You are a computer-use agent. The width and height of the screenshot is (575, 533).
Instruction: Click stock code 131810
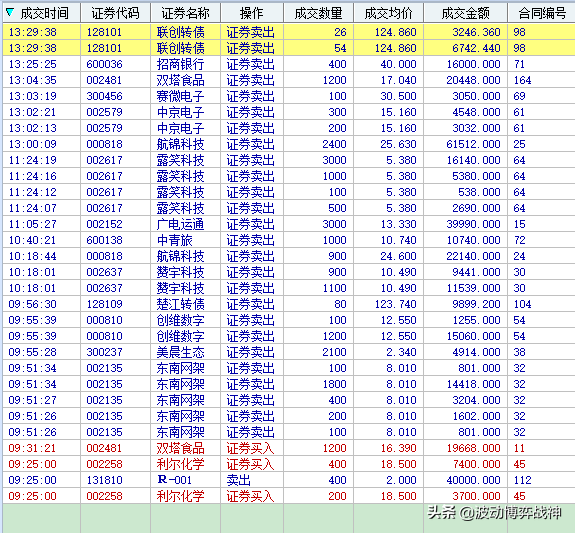pyautogui.click(x=105, y=480)
